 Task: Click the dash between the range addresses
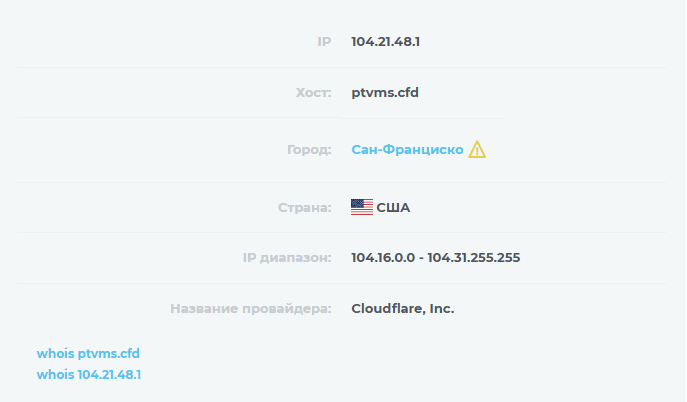point(421,258)
